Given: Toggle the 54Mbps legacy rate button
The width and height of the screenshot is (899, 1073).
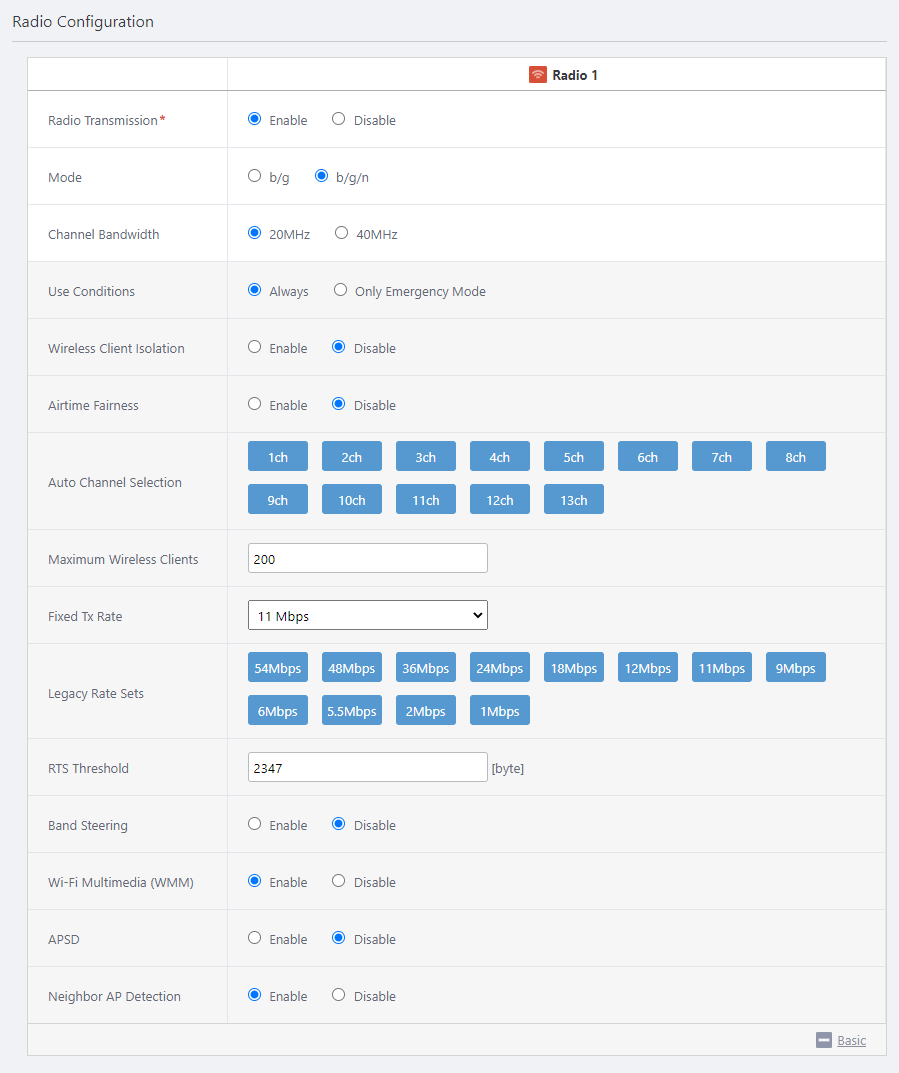Looking at the screenshot, I should tap(277, 667).
